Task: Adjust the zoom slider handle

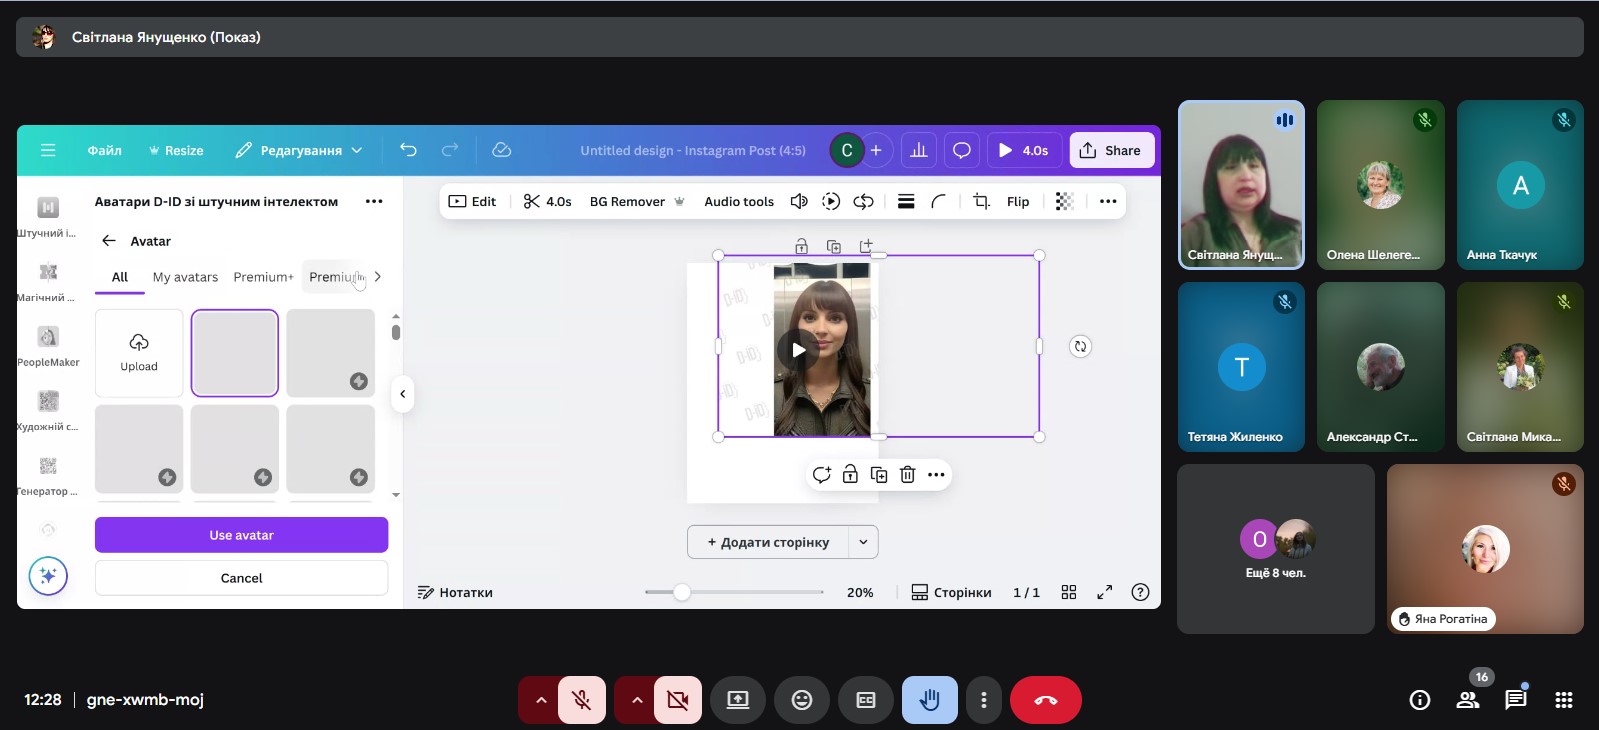Action: pos(682,592)
